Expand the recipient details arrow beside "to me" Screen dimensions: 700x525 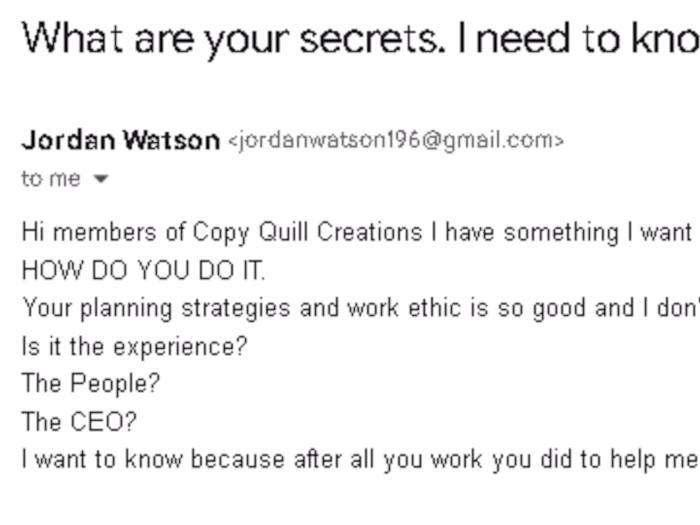(x=100, y=180)
